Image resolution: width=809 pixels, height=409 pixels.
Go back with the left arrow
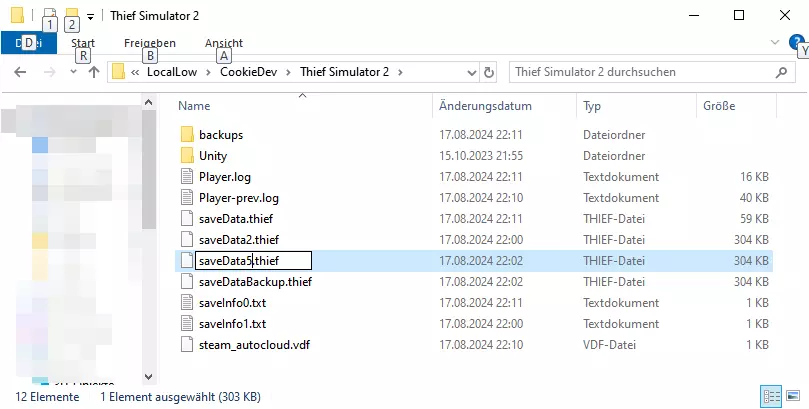(x=20, y=72)
